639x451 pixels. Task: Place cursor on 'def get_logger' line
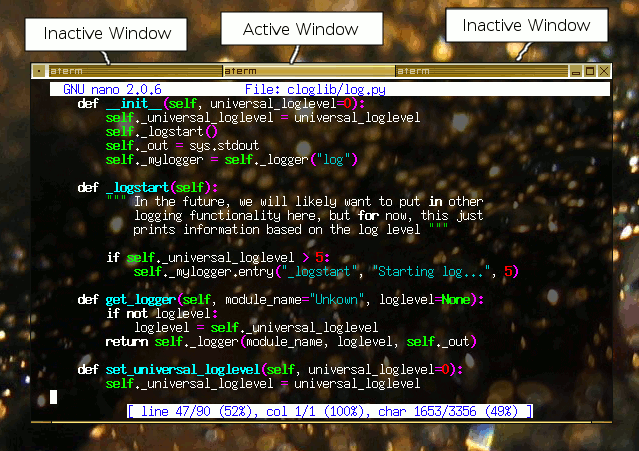tap(281, 300)
